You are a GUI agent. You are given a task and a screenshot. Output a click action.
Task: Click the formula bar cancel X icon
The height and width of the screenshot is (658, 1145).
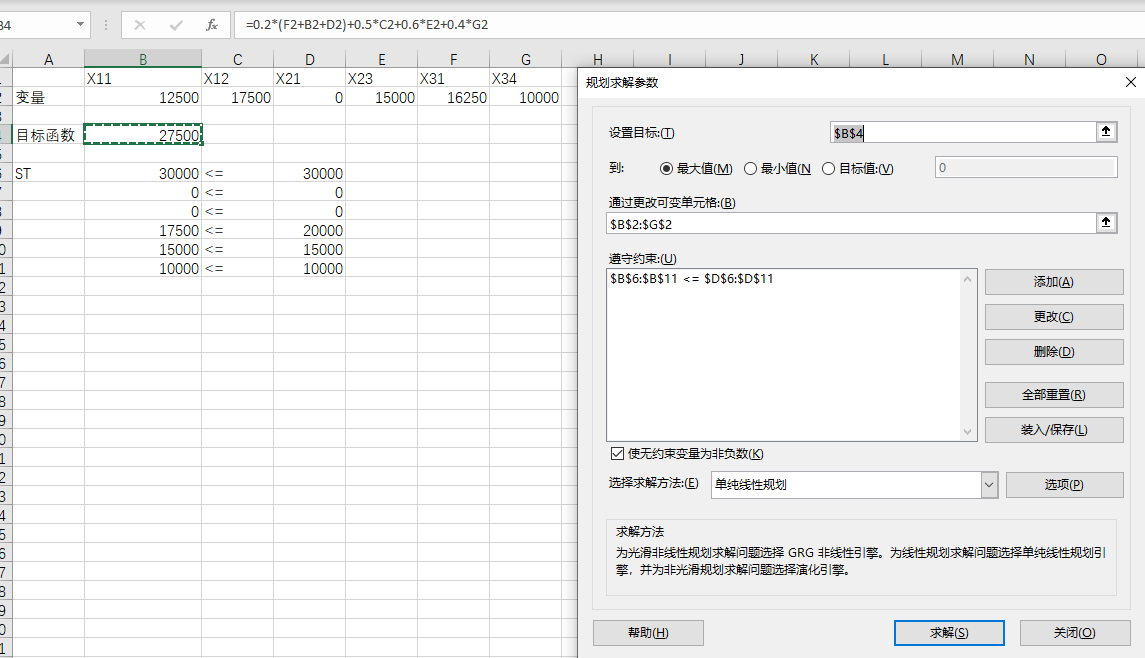(140, 24)
